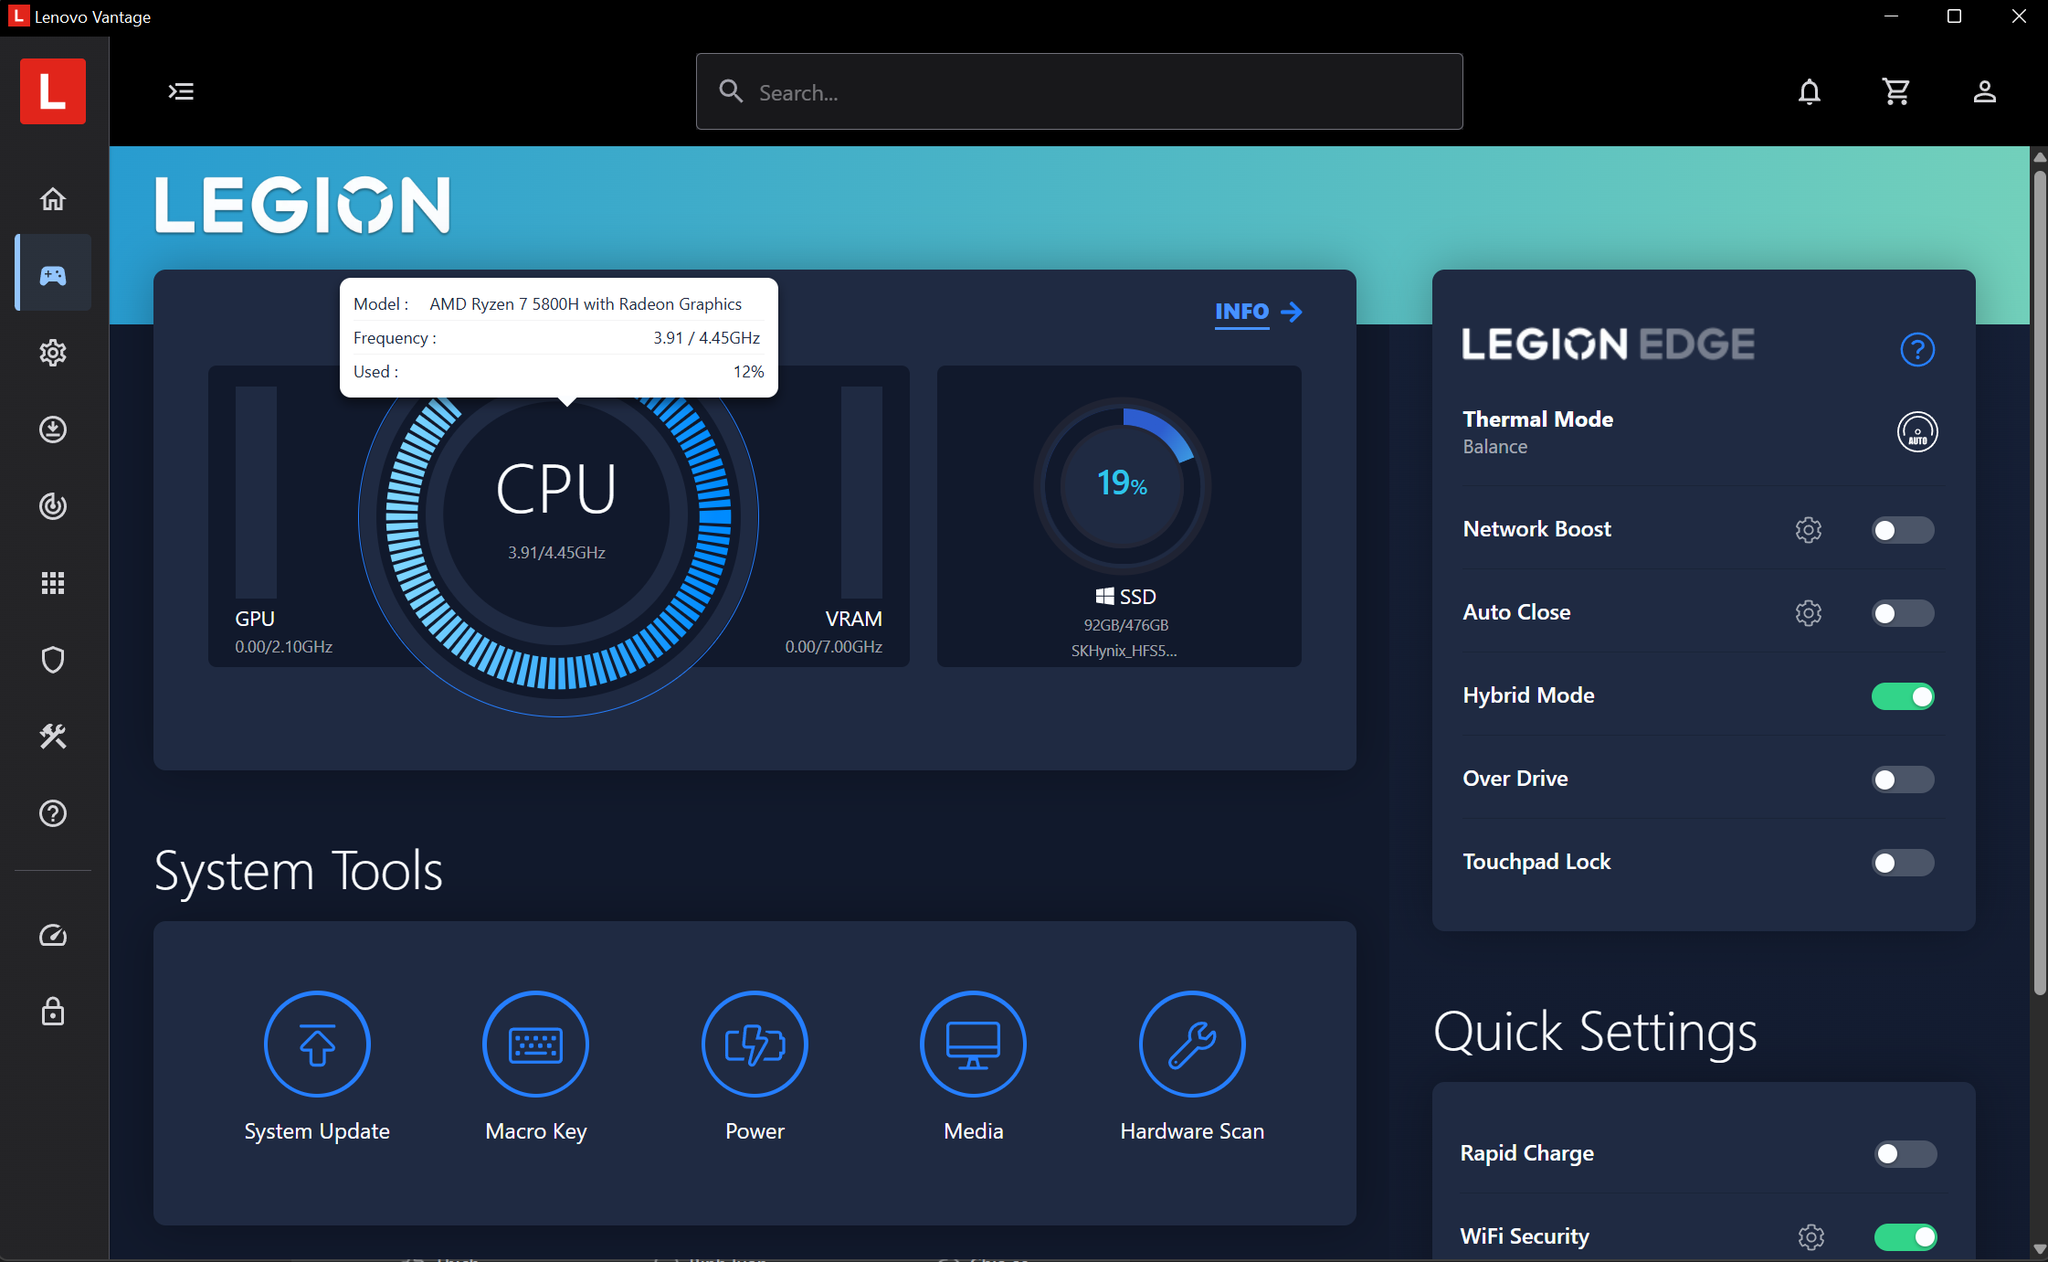
Task: Enable the Rapid Charge toggle
Action: (1905, 1154)
